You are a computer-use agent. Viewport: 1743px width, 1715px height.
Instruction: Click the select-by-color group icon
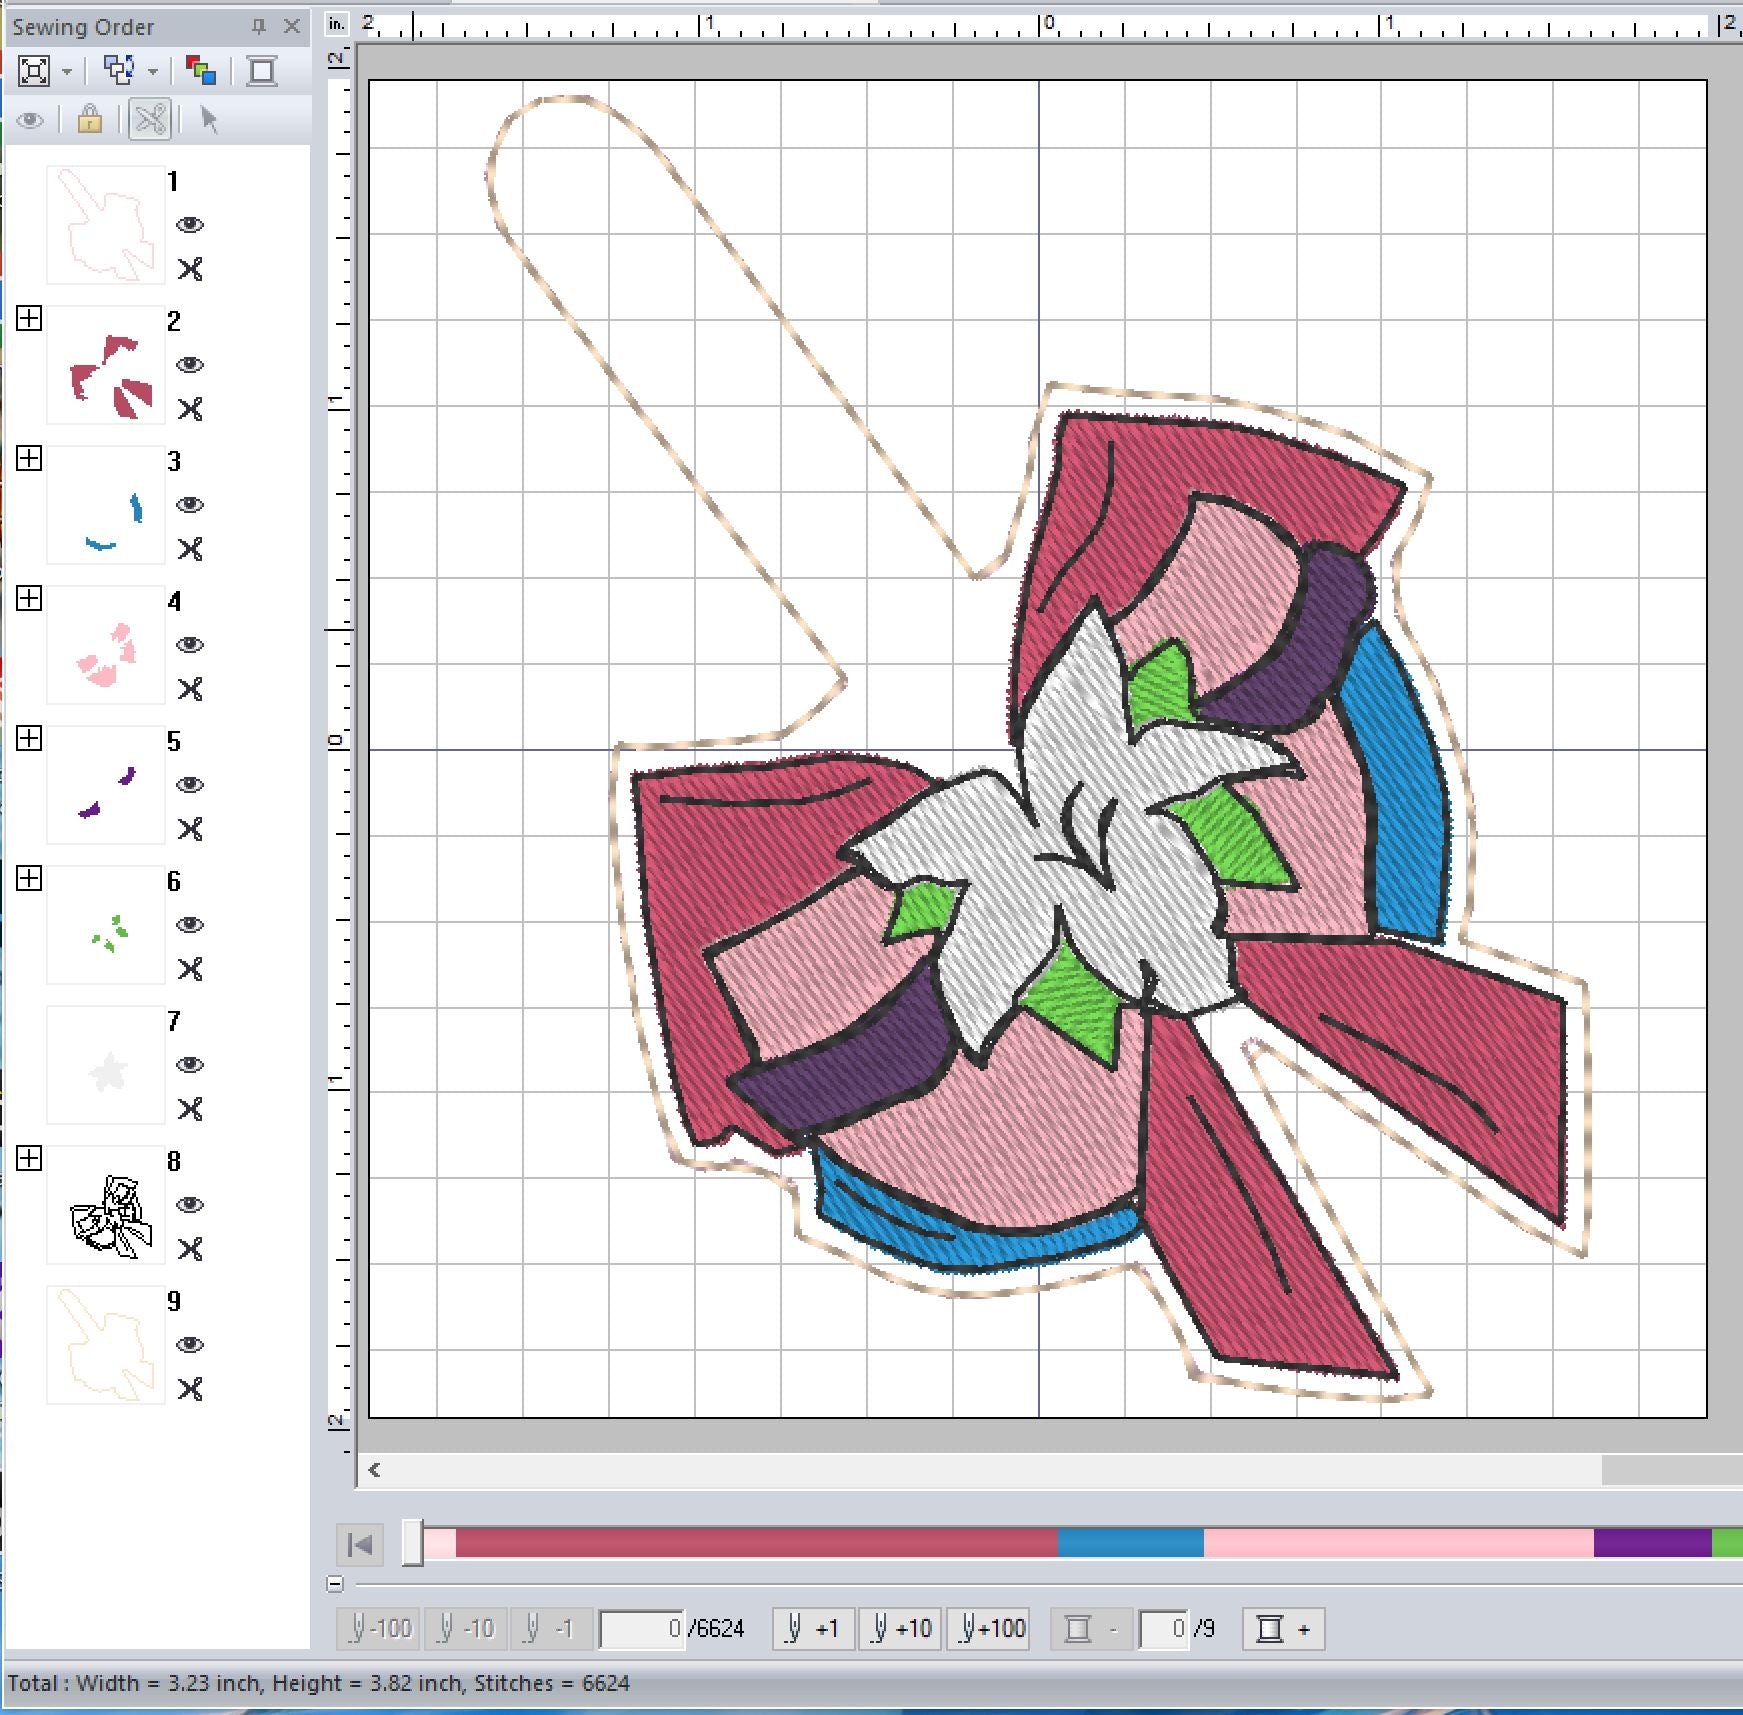pos(119,71)
